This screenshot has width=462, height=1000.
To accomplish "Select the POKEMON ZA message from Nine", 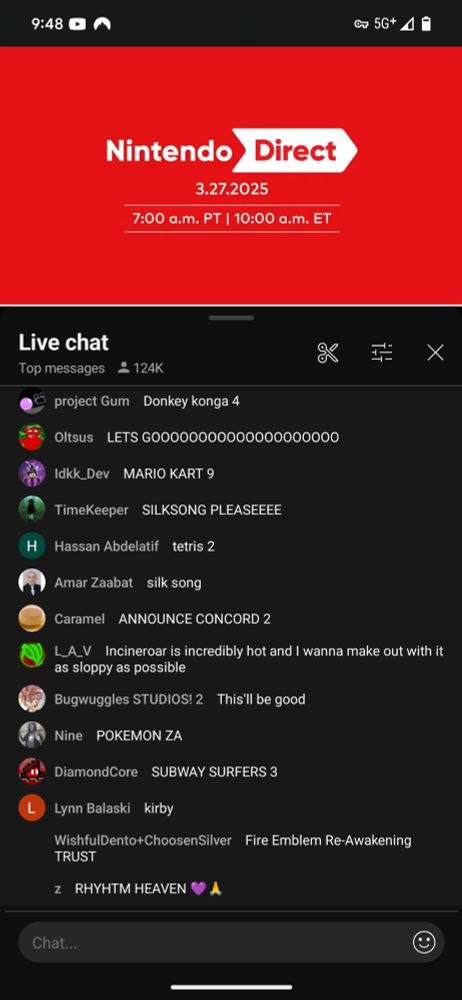I will (139, 735).
